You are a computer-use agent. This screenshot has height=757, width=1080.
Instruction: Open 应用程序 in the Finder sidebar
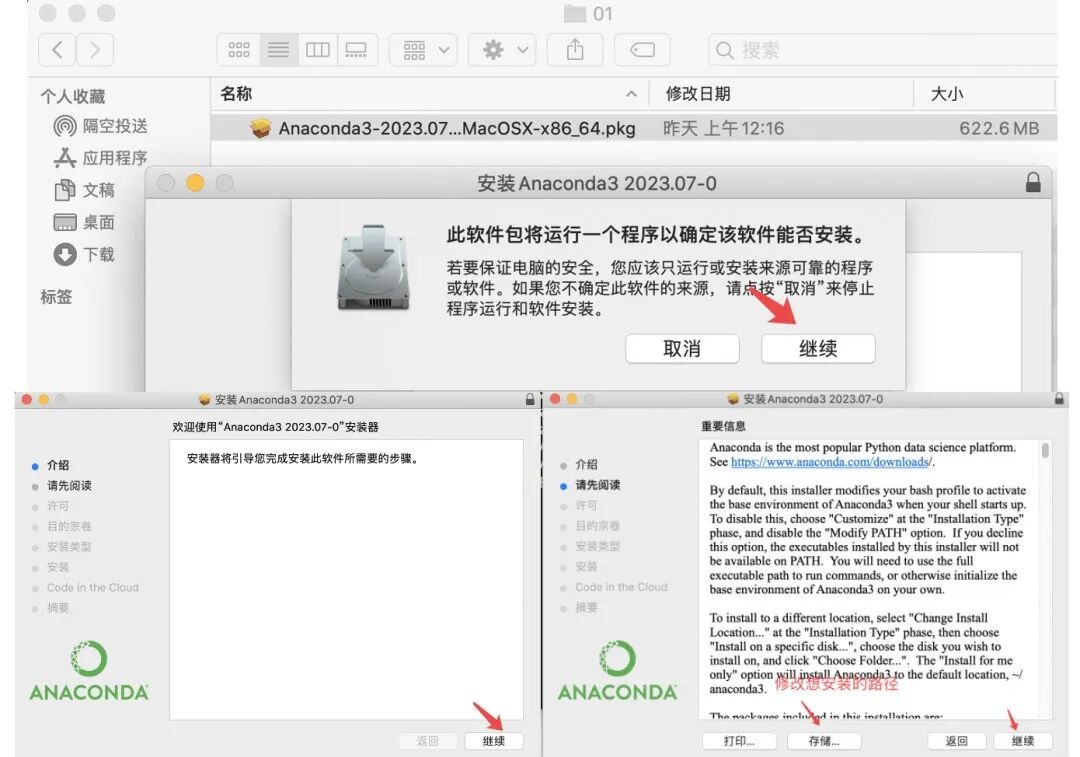click(101, 158)
